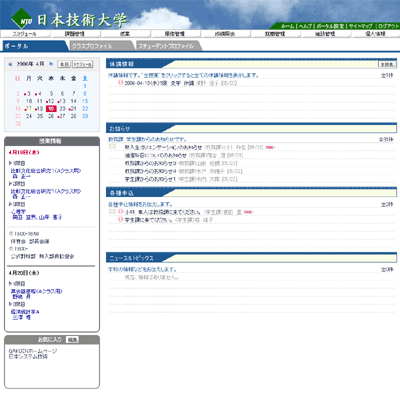Viewport: 400px width, 393px height.
Task: Click alert icon beside 2006-04-19 cancellation entry
Action: point(121,82)
